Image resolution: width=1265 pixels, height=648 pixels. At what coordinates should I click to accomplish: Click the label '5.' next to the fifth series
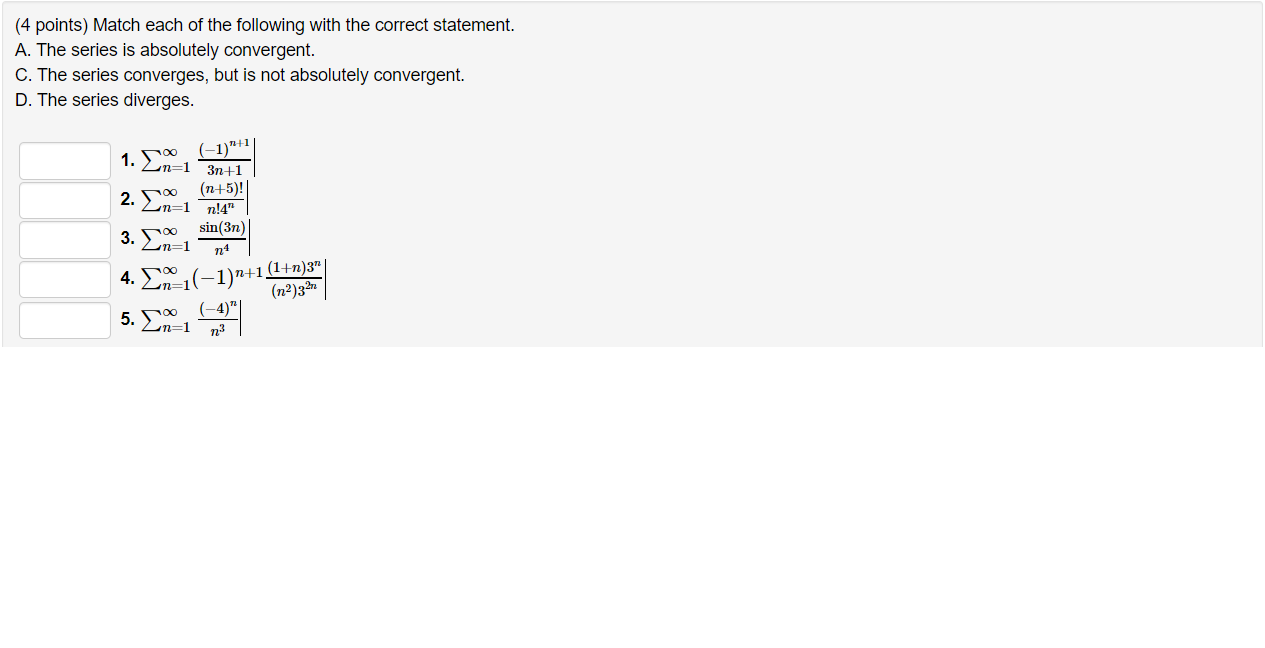[126, 319]
